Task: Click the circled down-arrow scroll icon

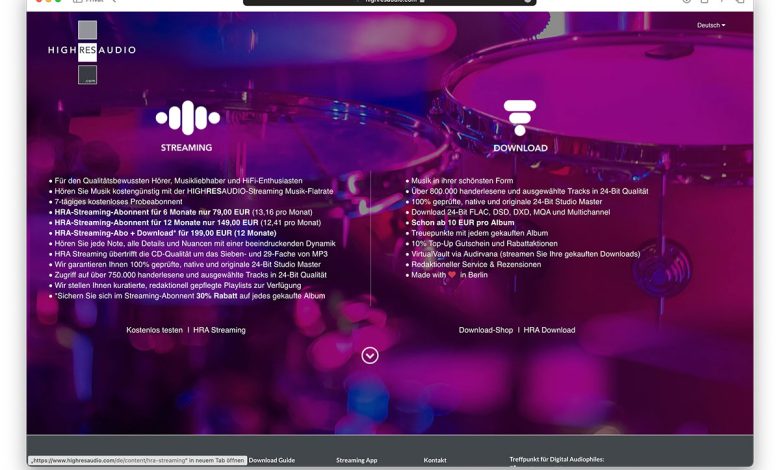Action: click(370, 355)
